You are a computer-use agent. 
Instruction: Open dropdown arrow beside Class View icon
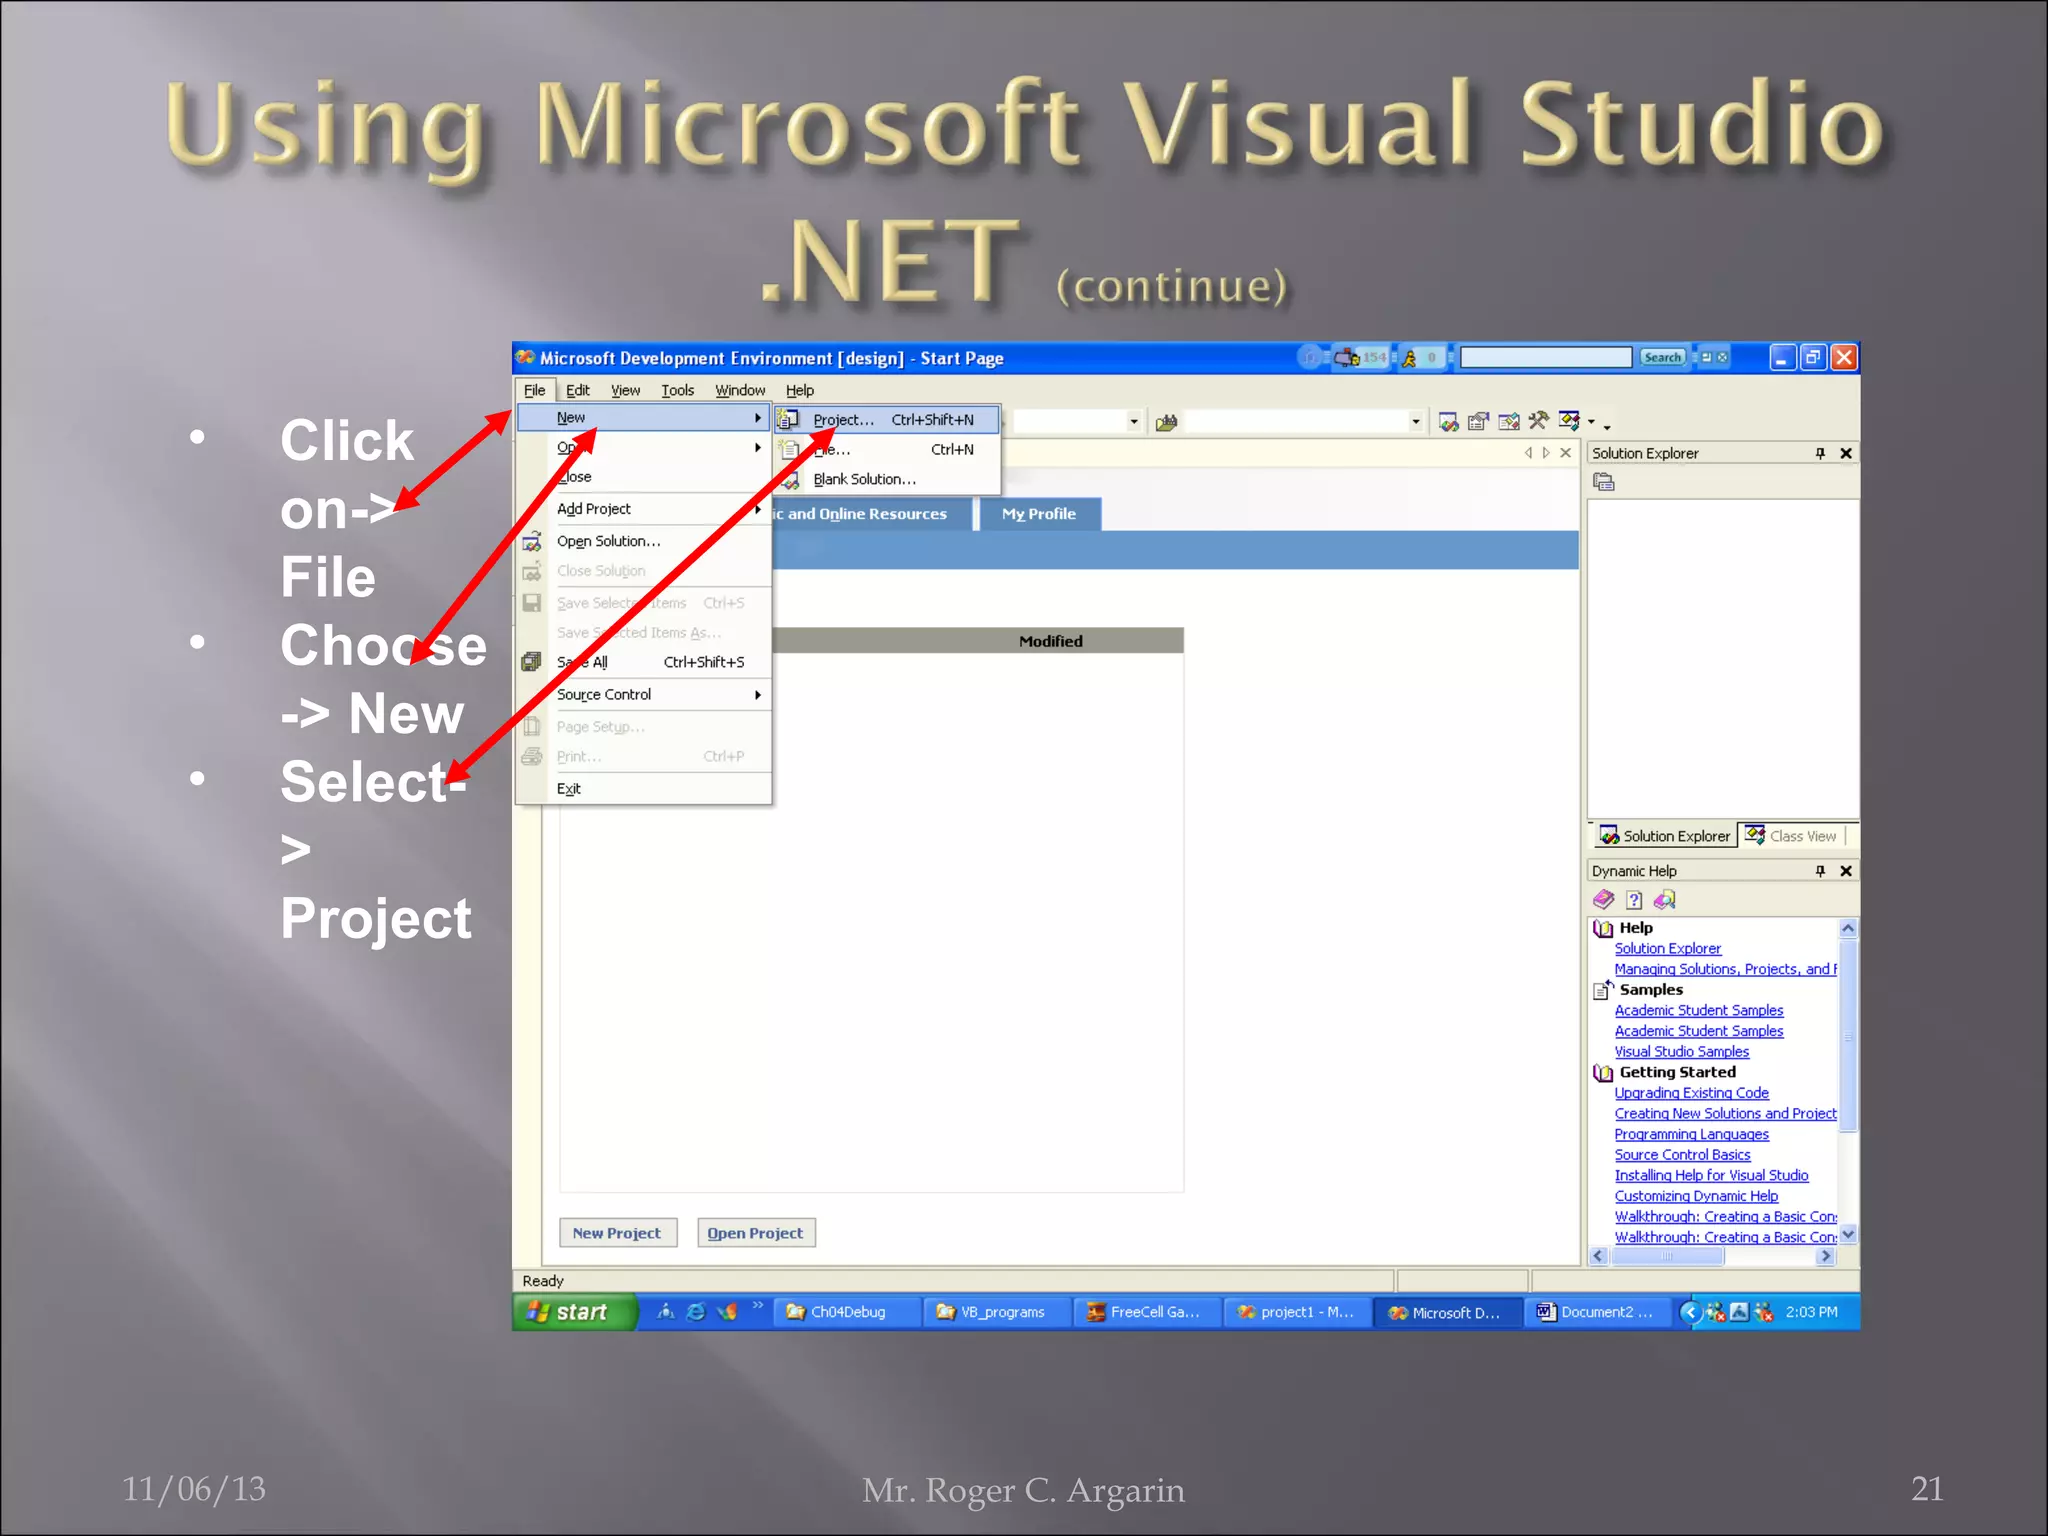(x=1591, y=421)
